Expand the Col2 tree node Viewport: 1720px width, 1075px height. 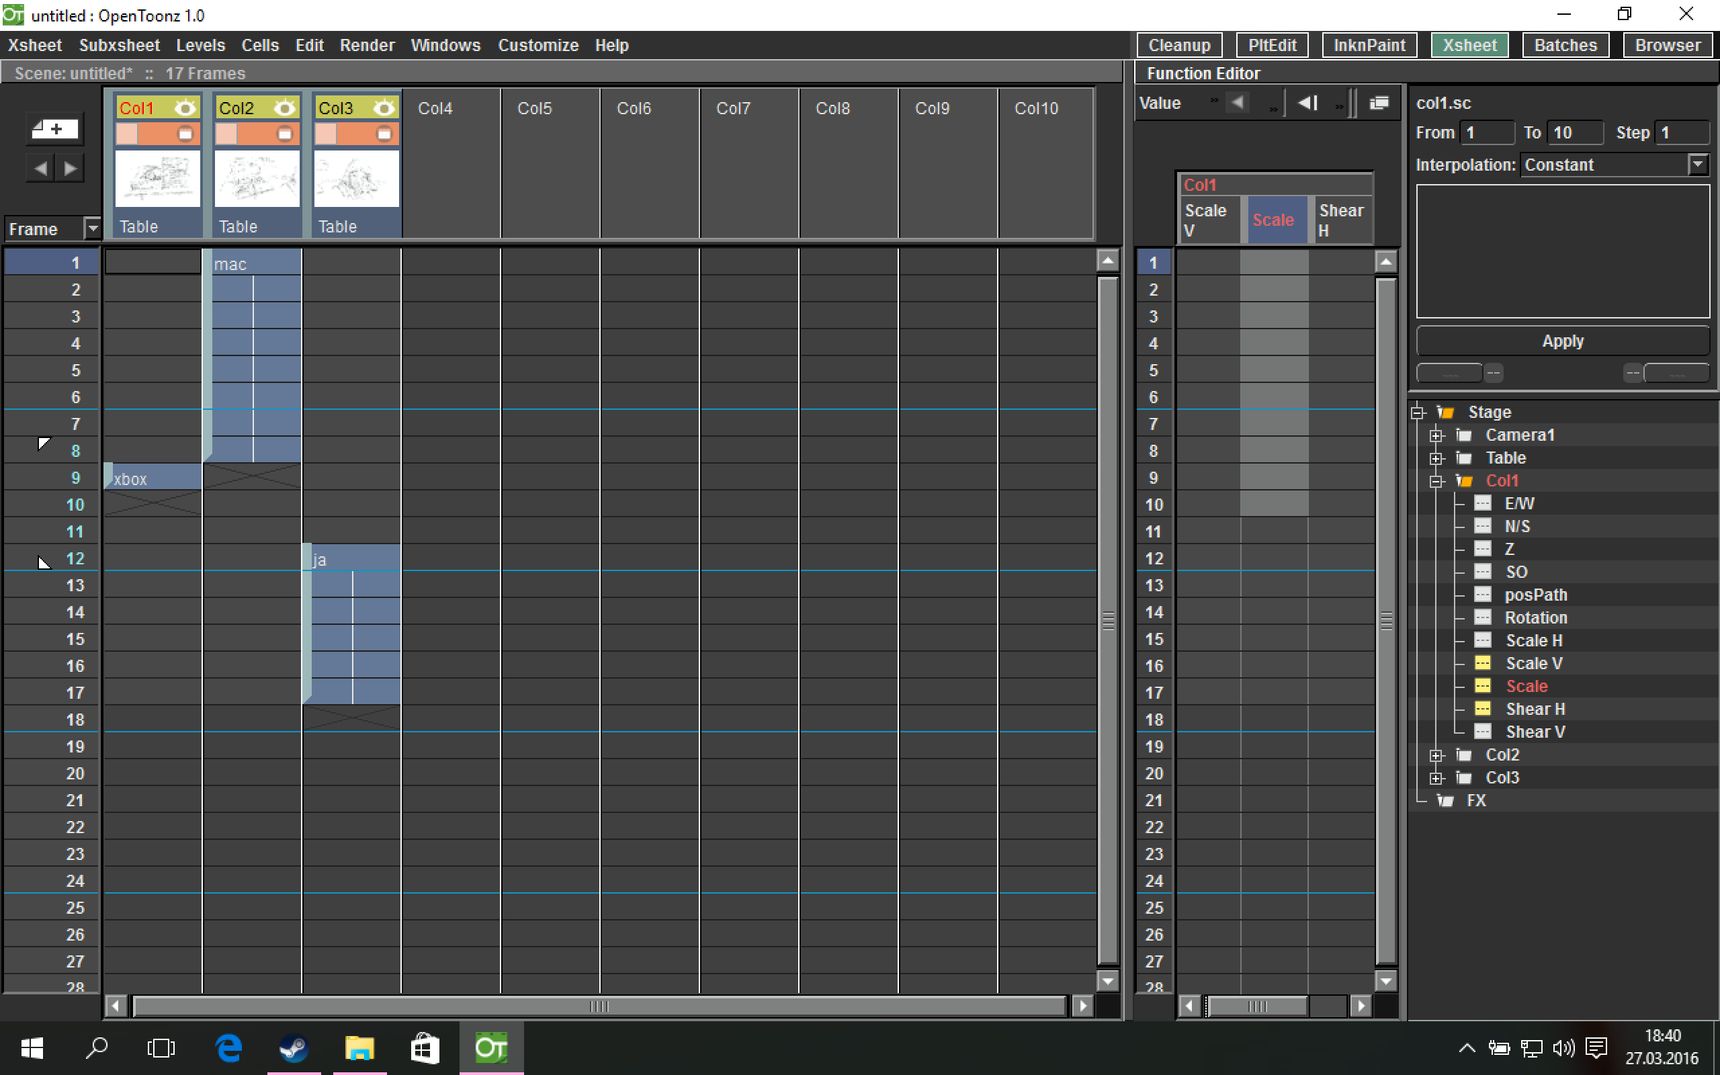pos(1437,755)
